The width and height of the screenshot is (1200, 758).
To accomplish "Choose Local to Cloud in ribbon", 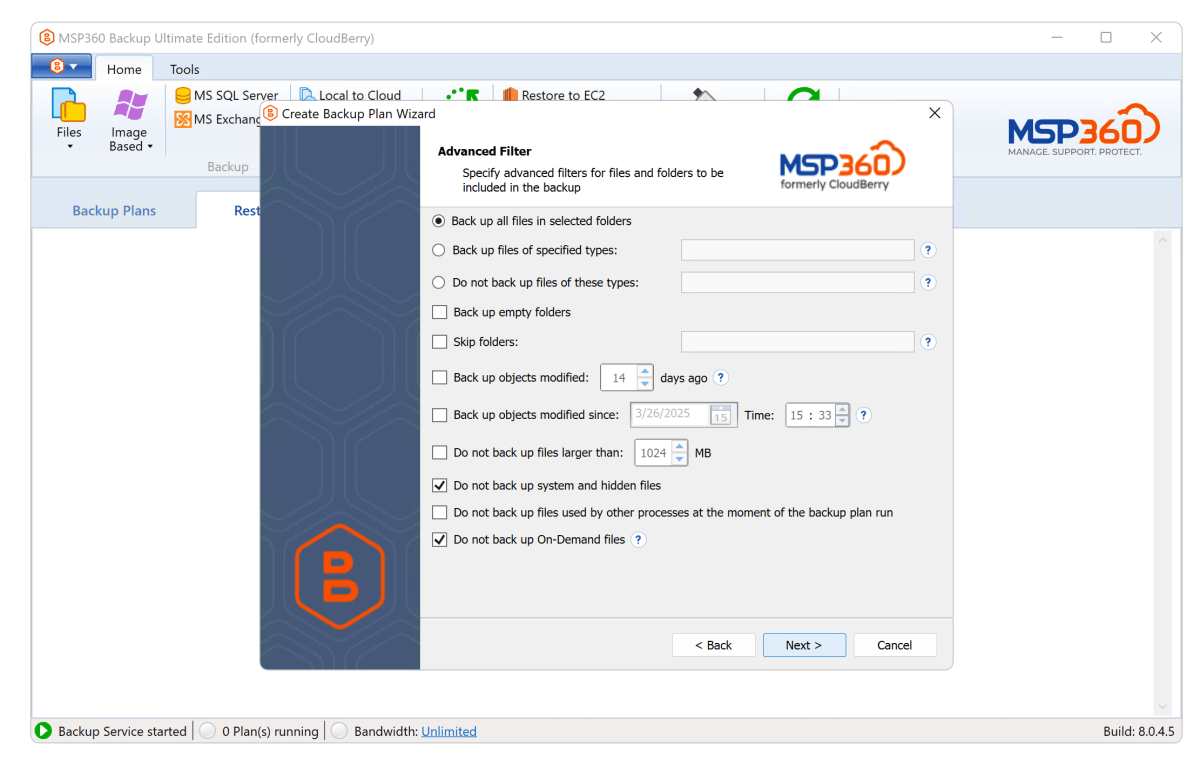I will coord(350,95).
